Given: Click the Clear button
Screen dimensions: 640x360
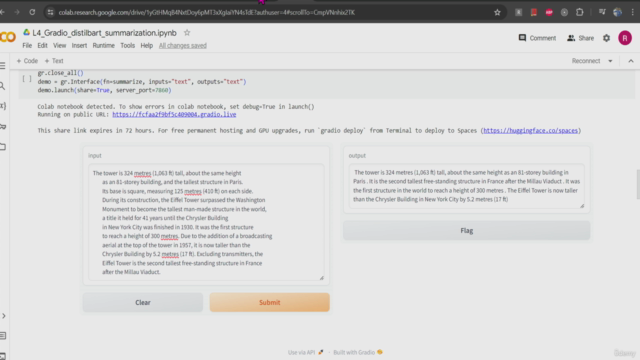Looking at the screenshot, I should pyautogui.click(x=143, y=302).
